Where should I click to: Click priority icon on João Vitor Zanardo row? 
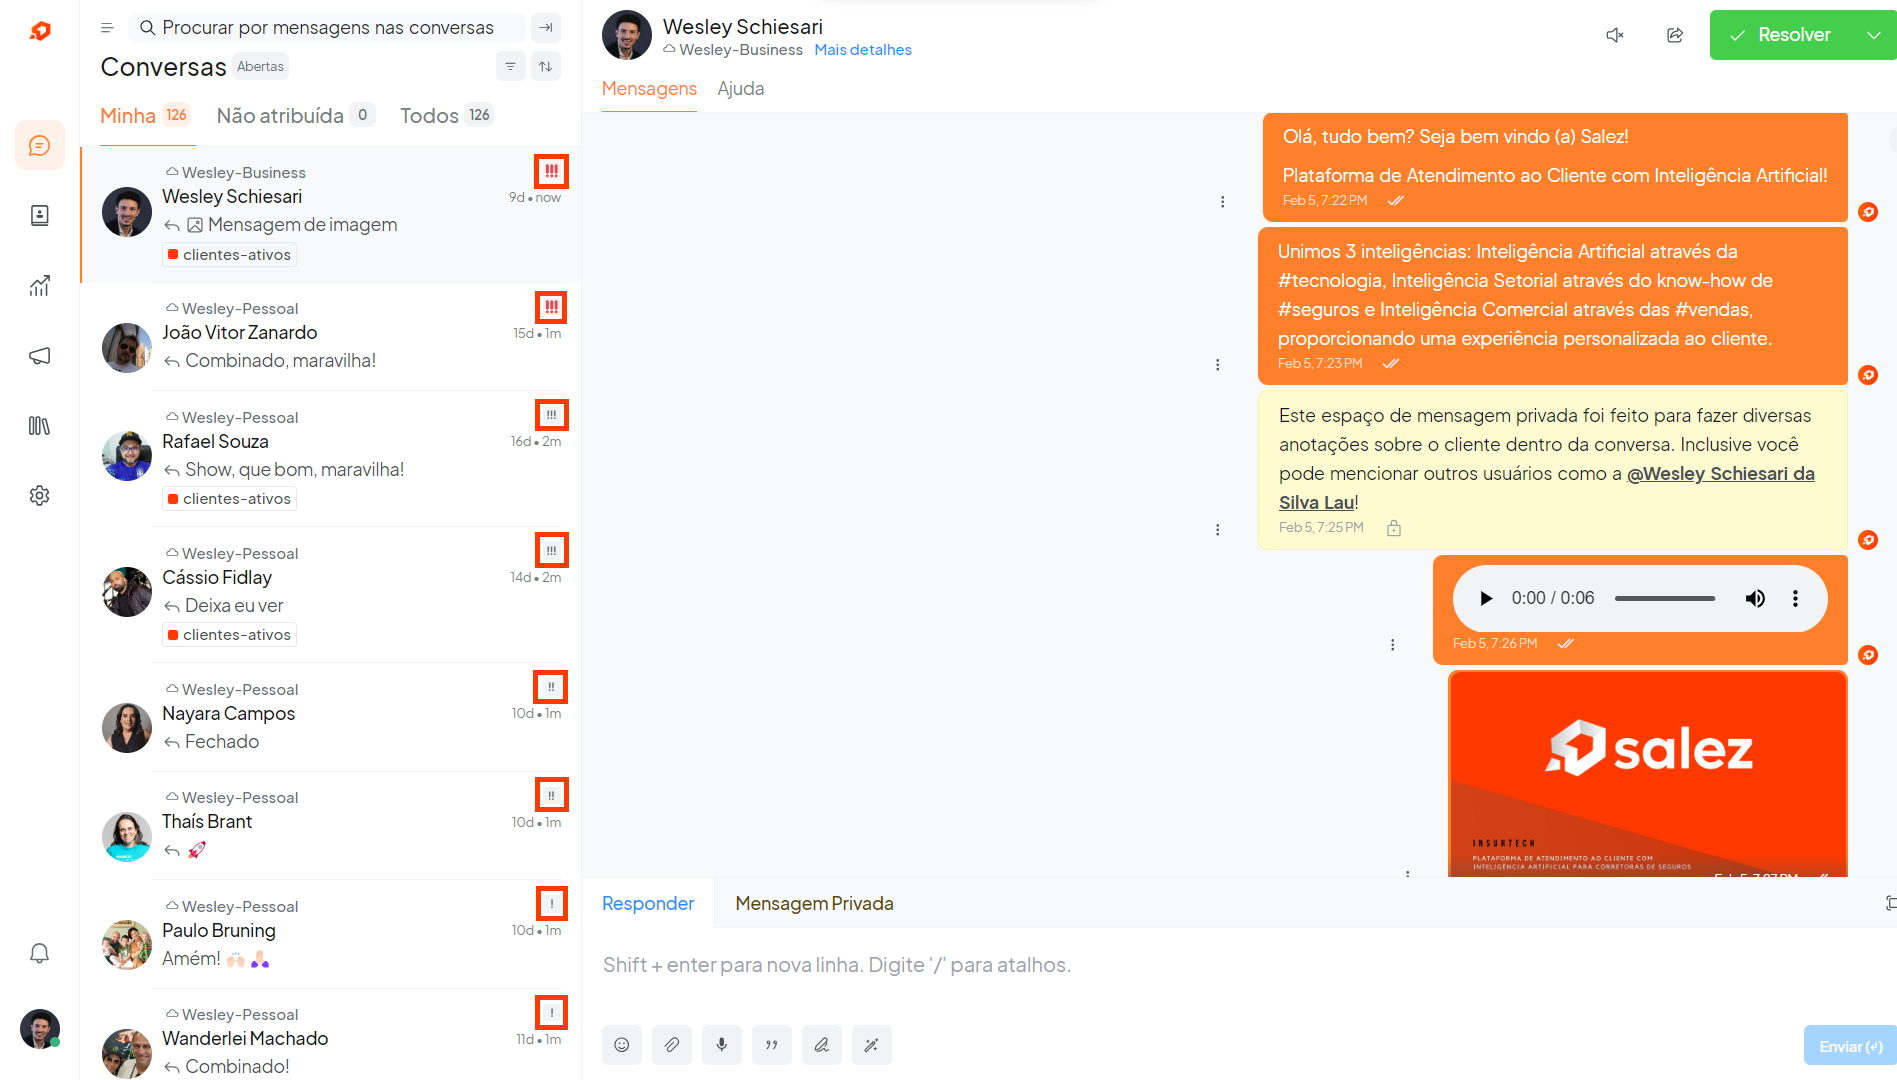551,307
